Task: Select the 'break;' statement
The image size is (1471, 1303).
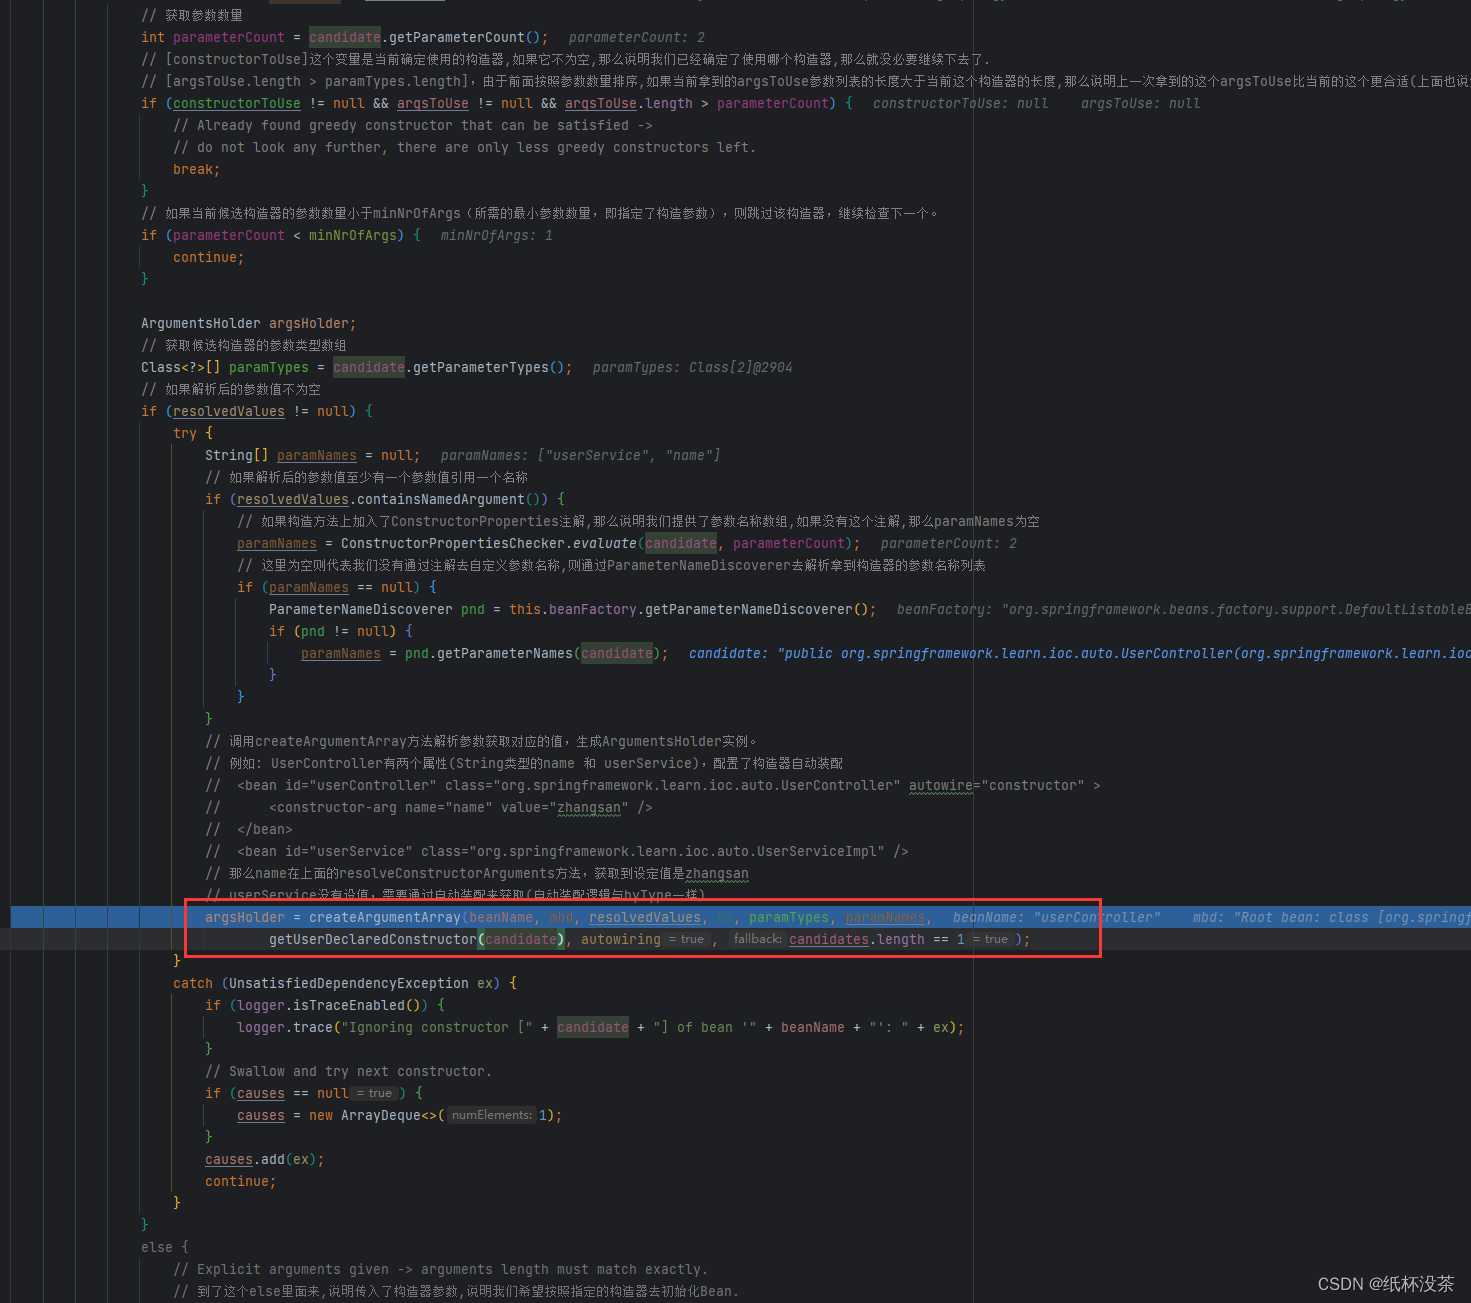Action: (x=196, y=169)
